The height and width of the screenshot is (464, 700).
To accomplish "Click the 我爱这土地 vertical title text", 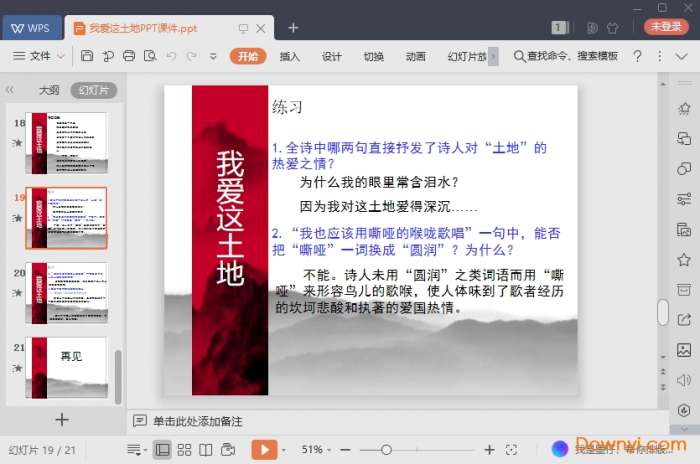I will (230, 217).
